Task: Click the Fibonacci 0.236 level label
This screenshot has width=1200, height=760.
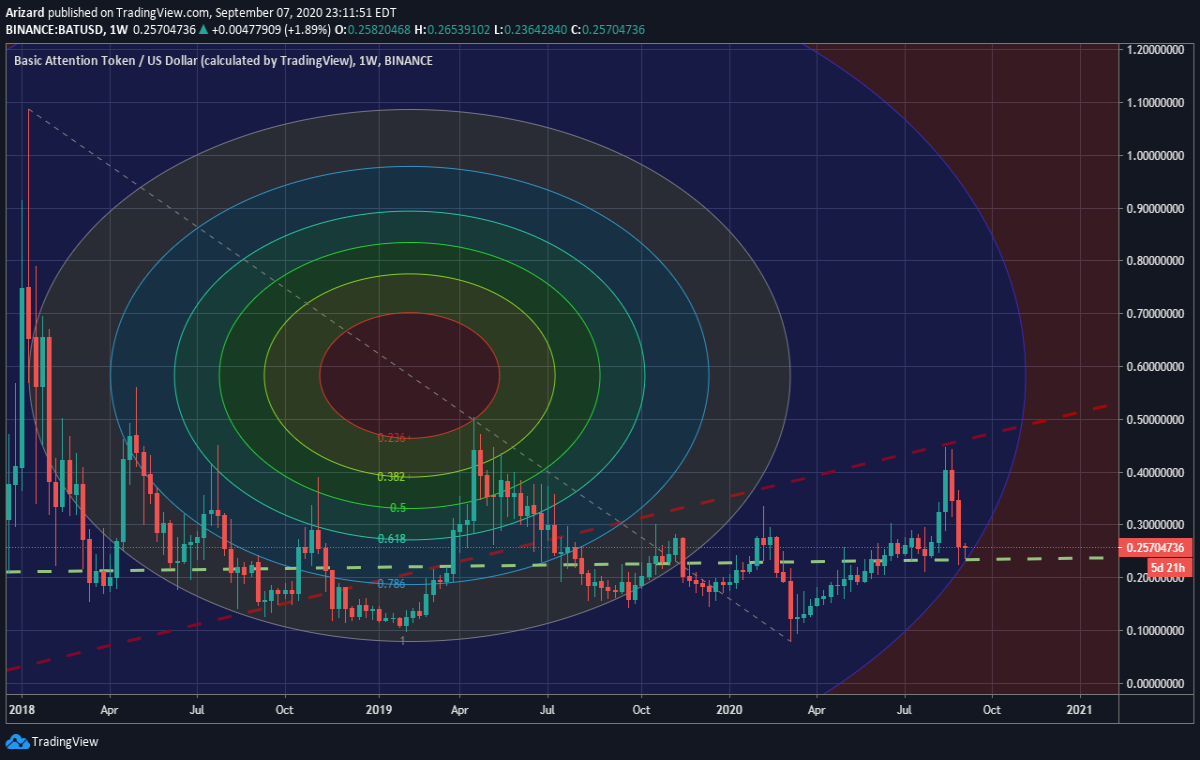Action: click(x=391, y=437)
